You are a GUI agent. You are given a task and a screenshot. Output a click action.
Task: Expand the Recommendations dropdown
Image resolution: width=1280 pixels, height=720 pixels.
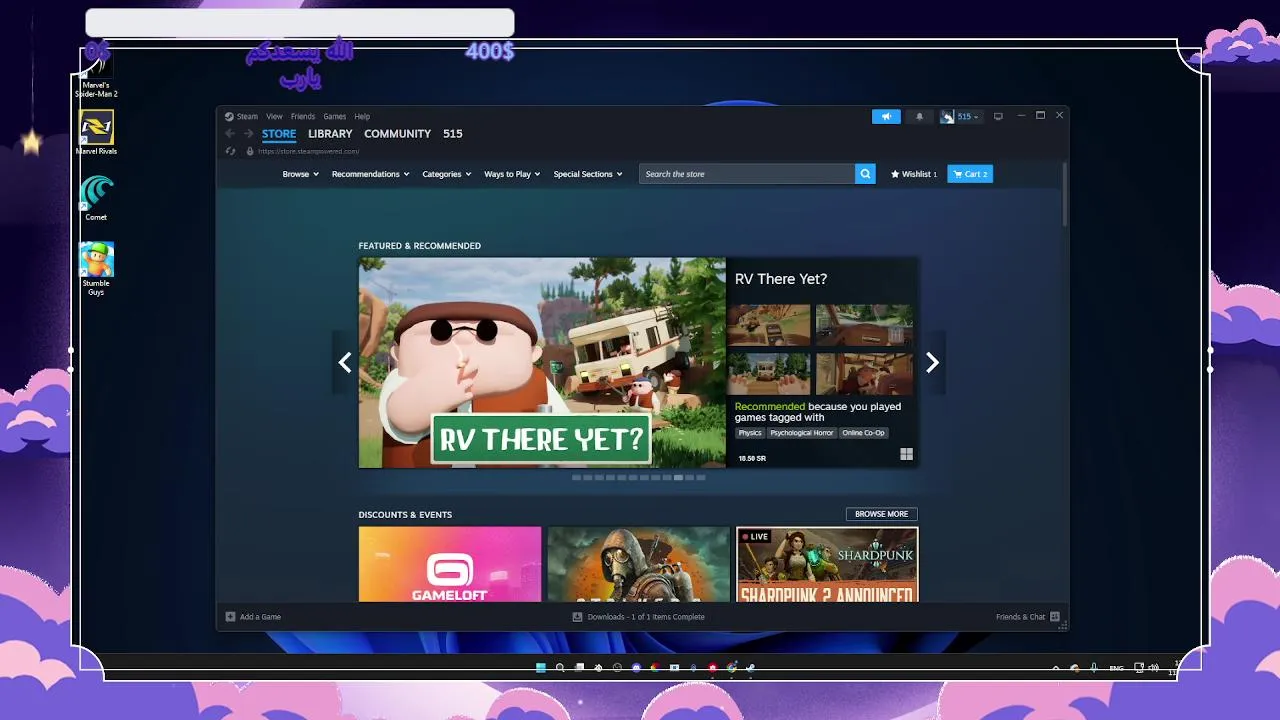(370, 174)
